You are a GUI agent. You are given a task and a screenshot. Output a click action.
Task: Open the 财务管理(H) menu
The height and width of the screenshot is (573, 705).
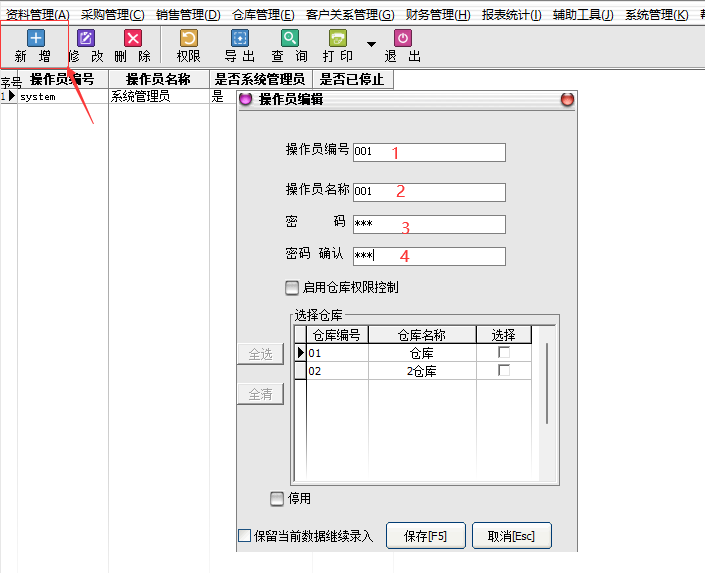click(438, 15)
